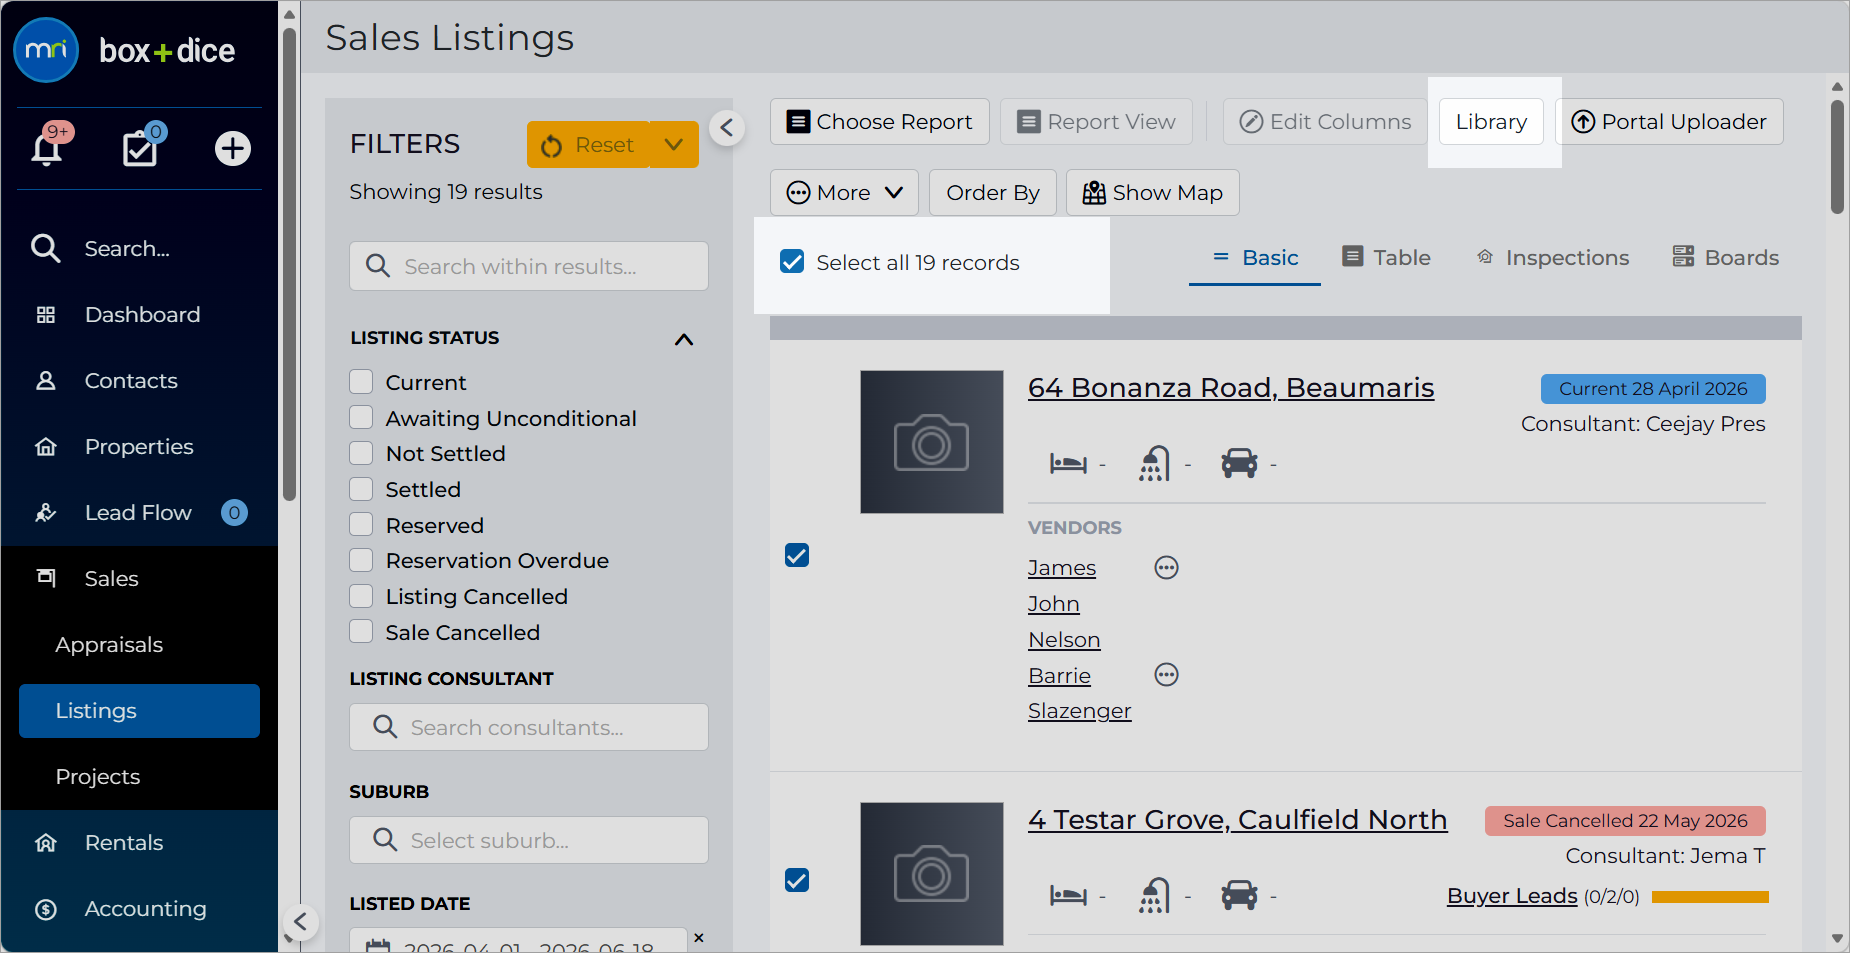Click the Choose Report button
Screen dimensions: 1850x953
coord(880,122)
